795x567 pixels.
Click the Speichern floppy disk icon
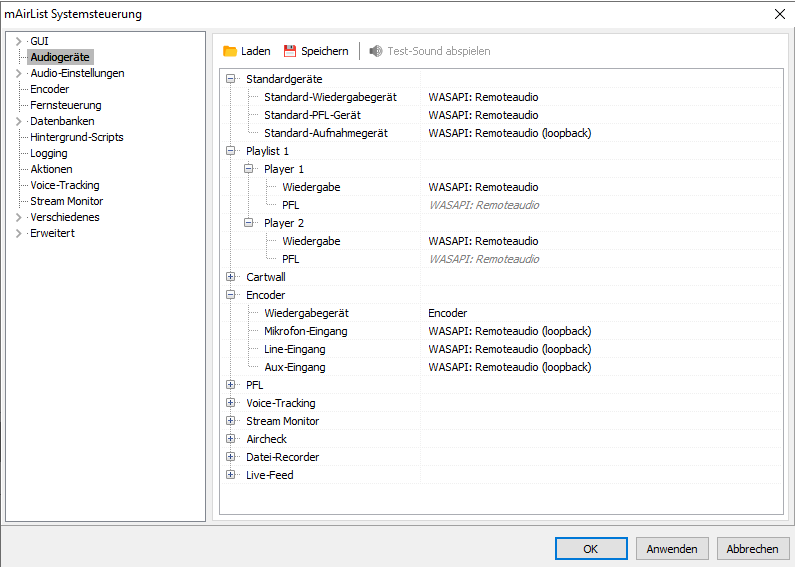point(290,51)
